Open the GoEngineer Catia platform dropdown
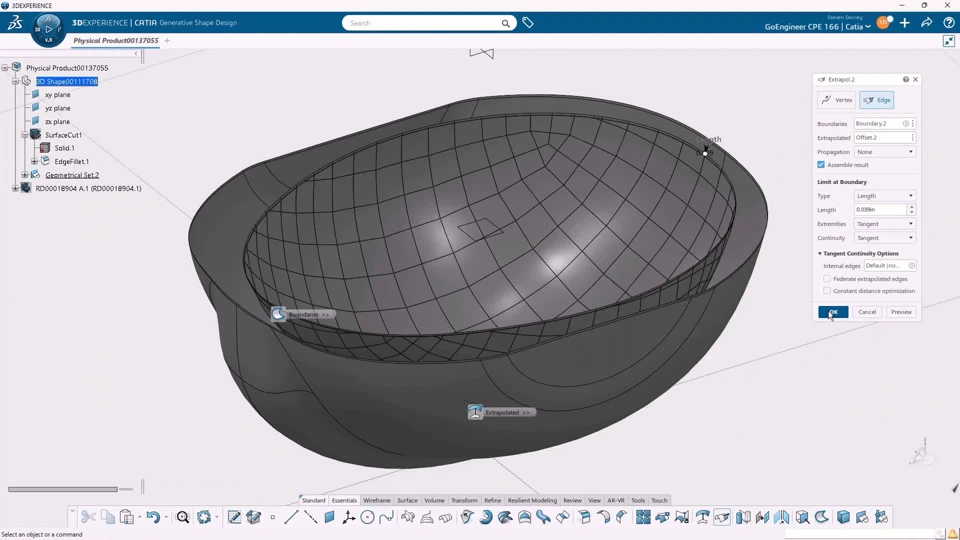The width and height of the screenshot is (960, 540). tap(817, 27)
